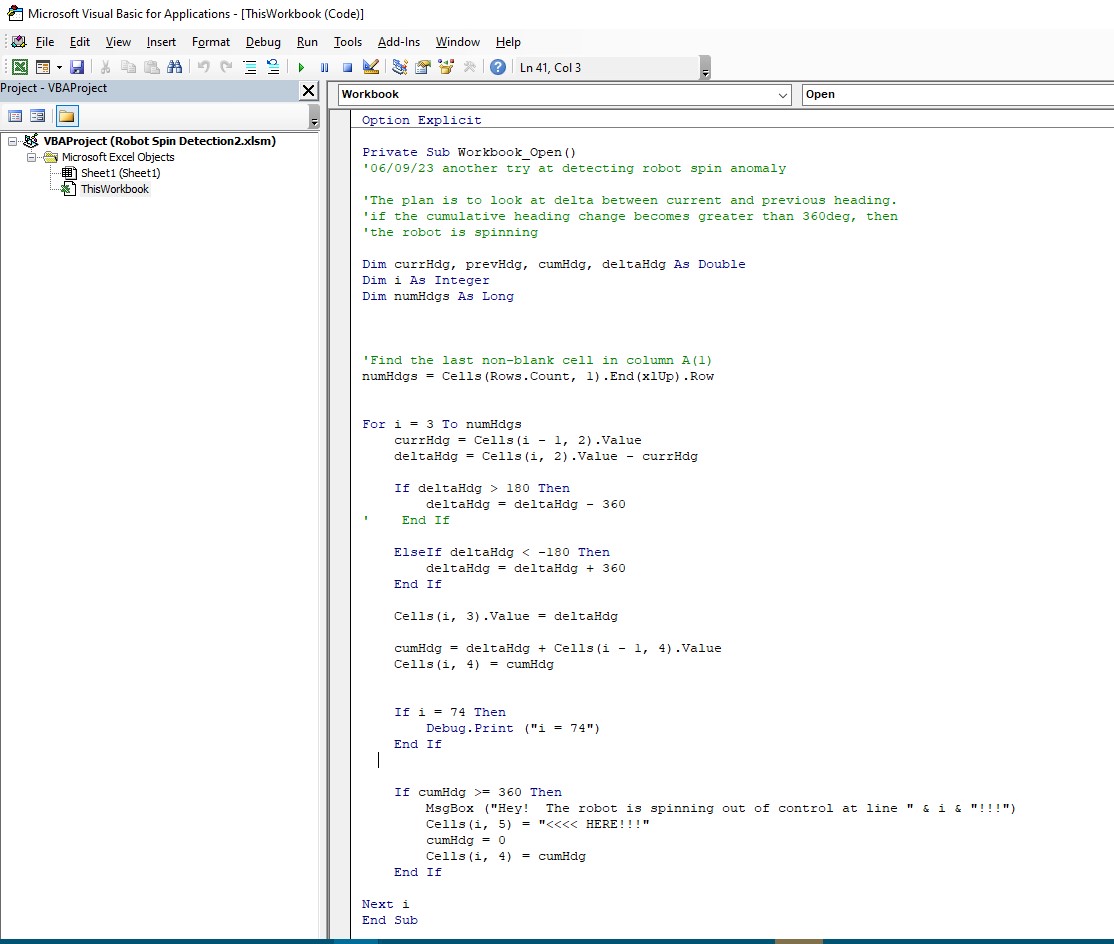The width and height of the screenshot is (1114, 944).
Task: Collapse Microsoft Excel Objects folder
Action: click(x=31, y=157)
